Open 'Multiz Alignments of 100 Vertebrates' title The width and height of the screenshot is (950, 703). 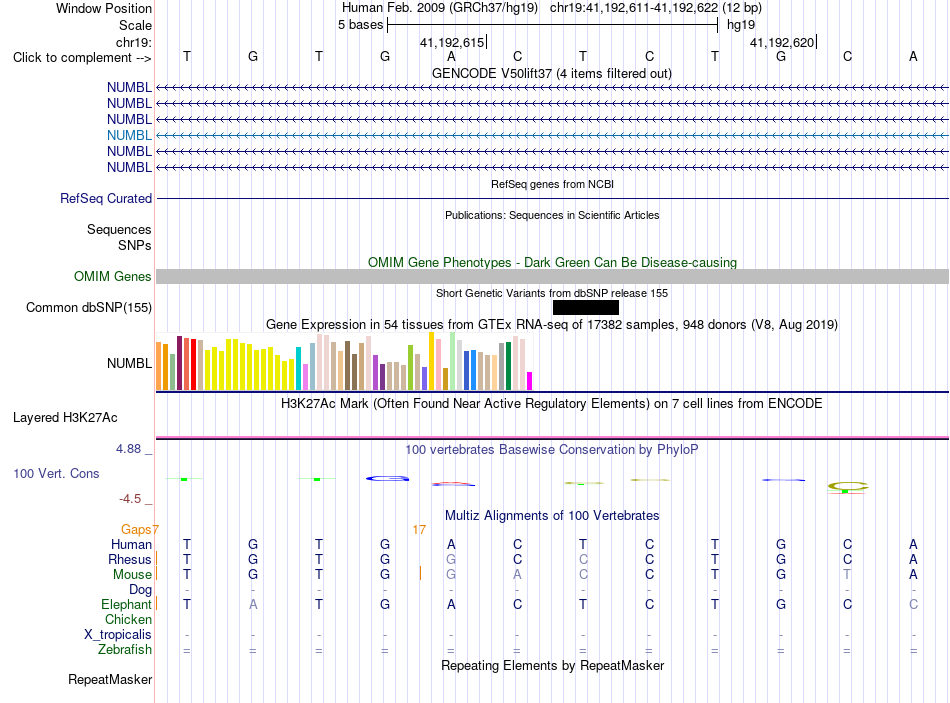tap(552, 516)
